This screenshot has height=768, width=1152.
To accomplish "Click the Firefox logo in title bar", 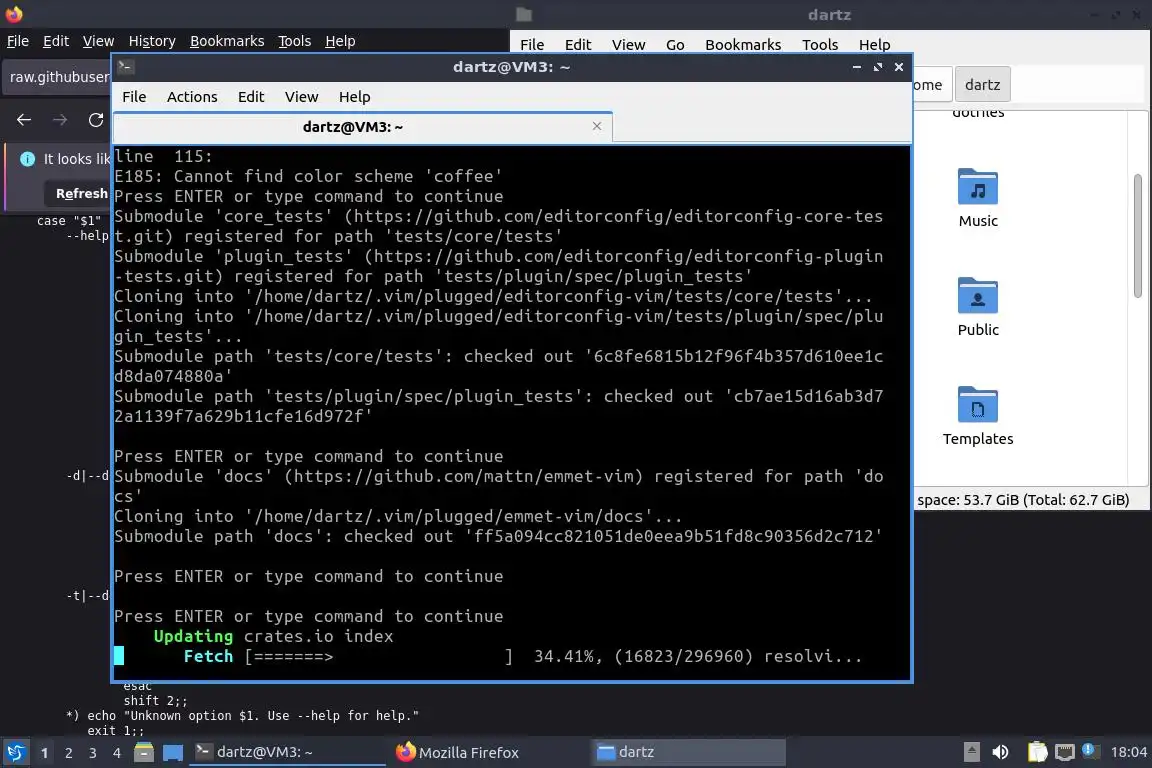I will point(14,14).
